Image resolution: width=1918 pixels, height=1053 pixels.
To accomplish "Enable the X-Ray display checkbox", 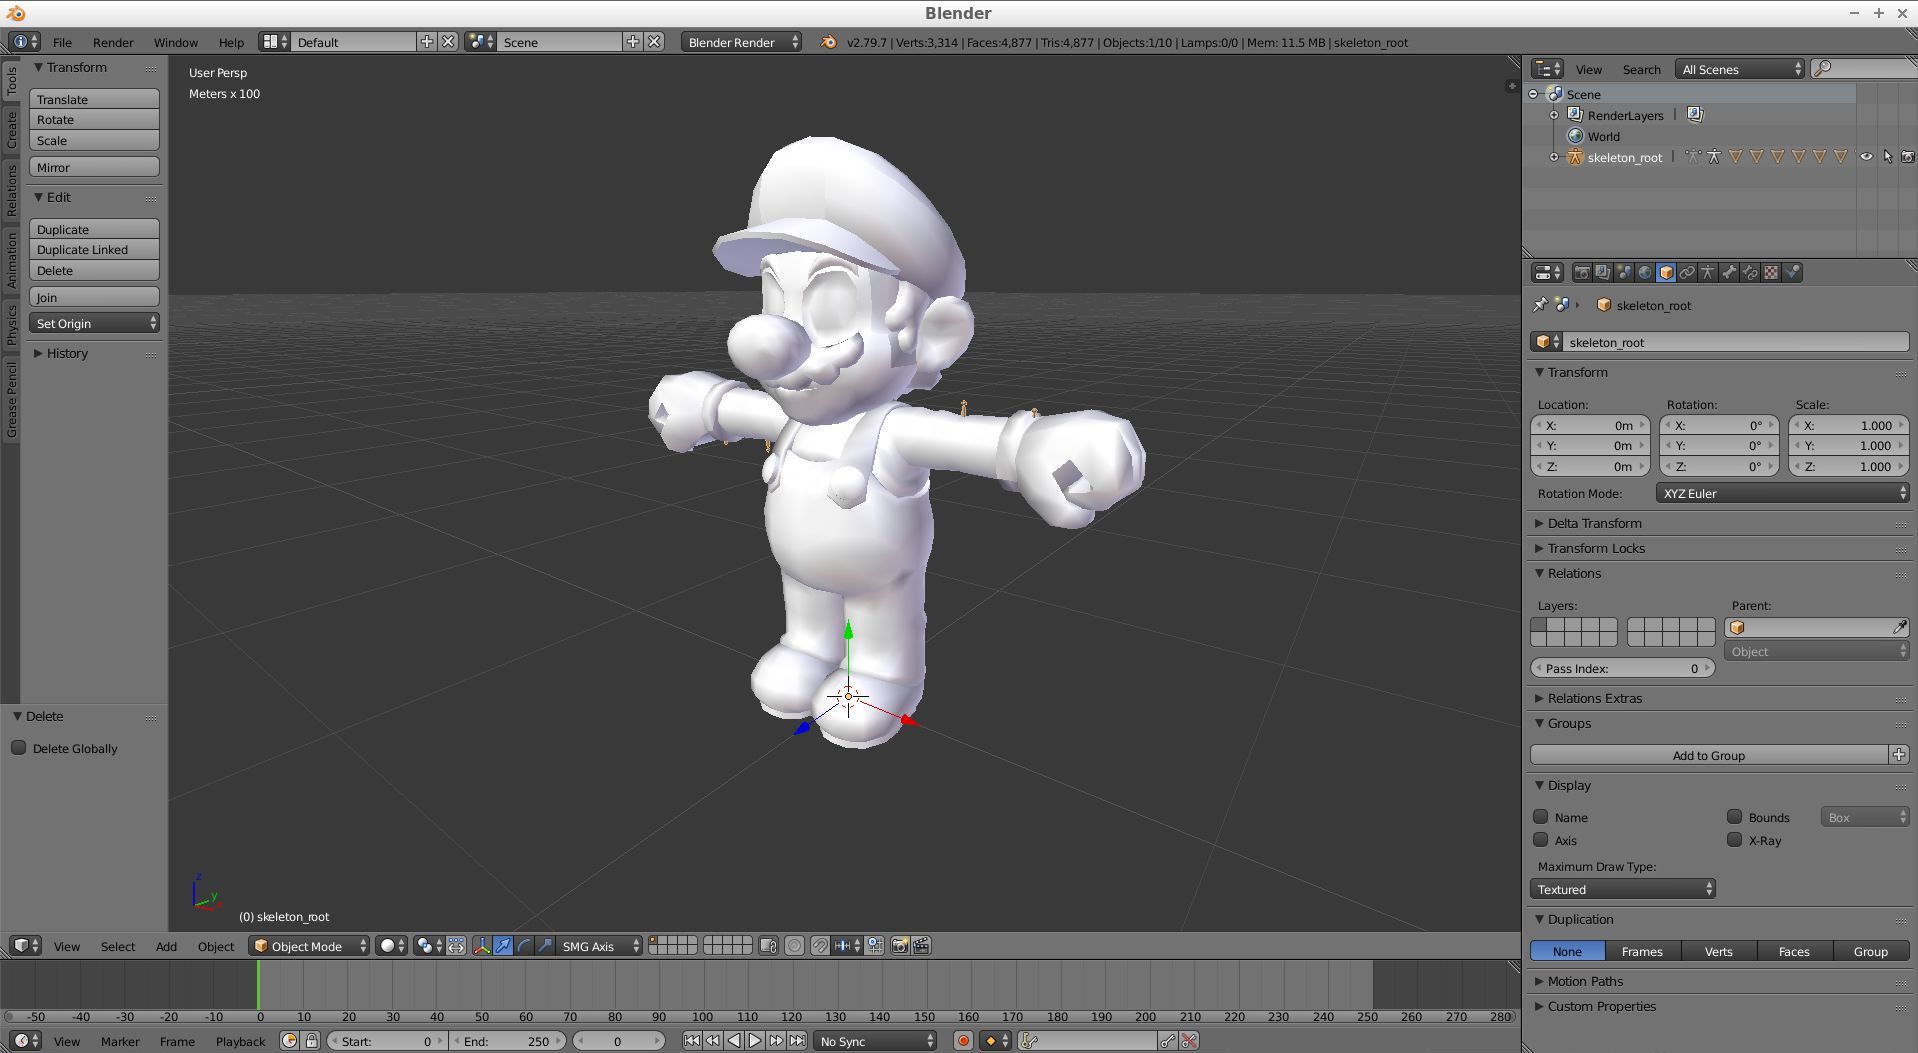I will [1735, 840].
